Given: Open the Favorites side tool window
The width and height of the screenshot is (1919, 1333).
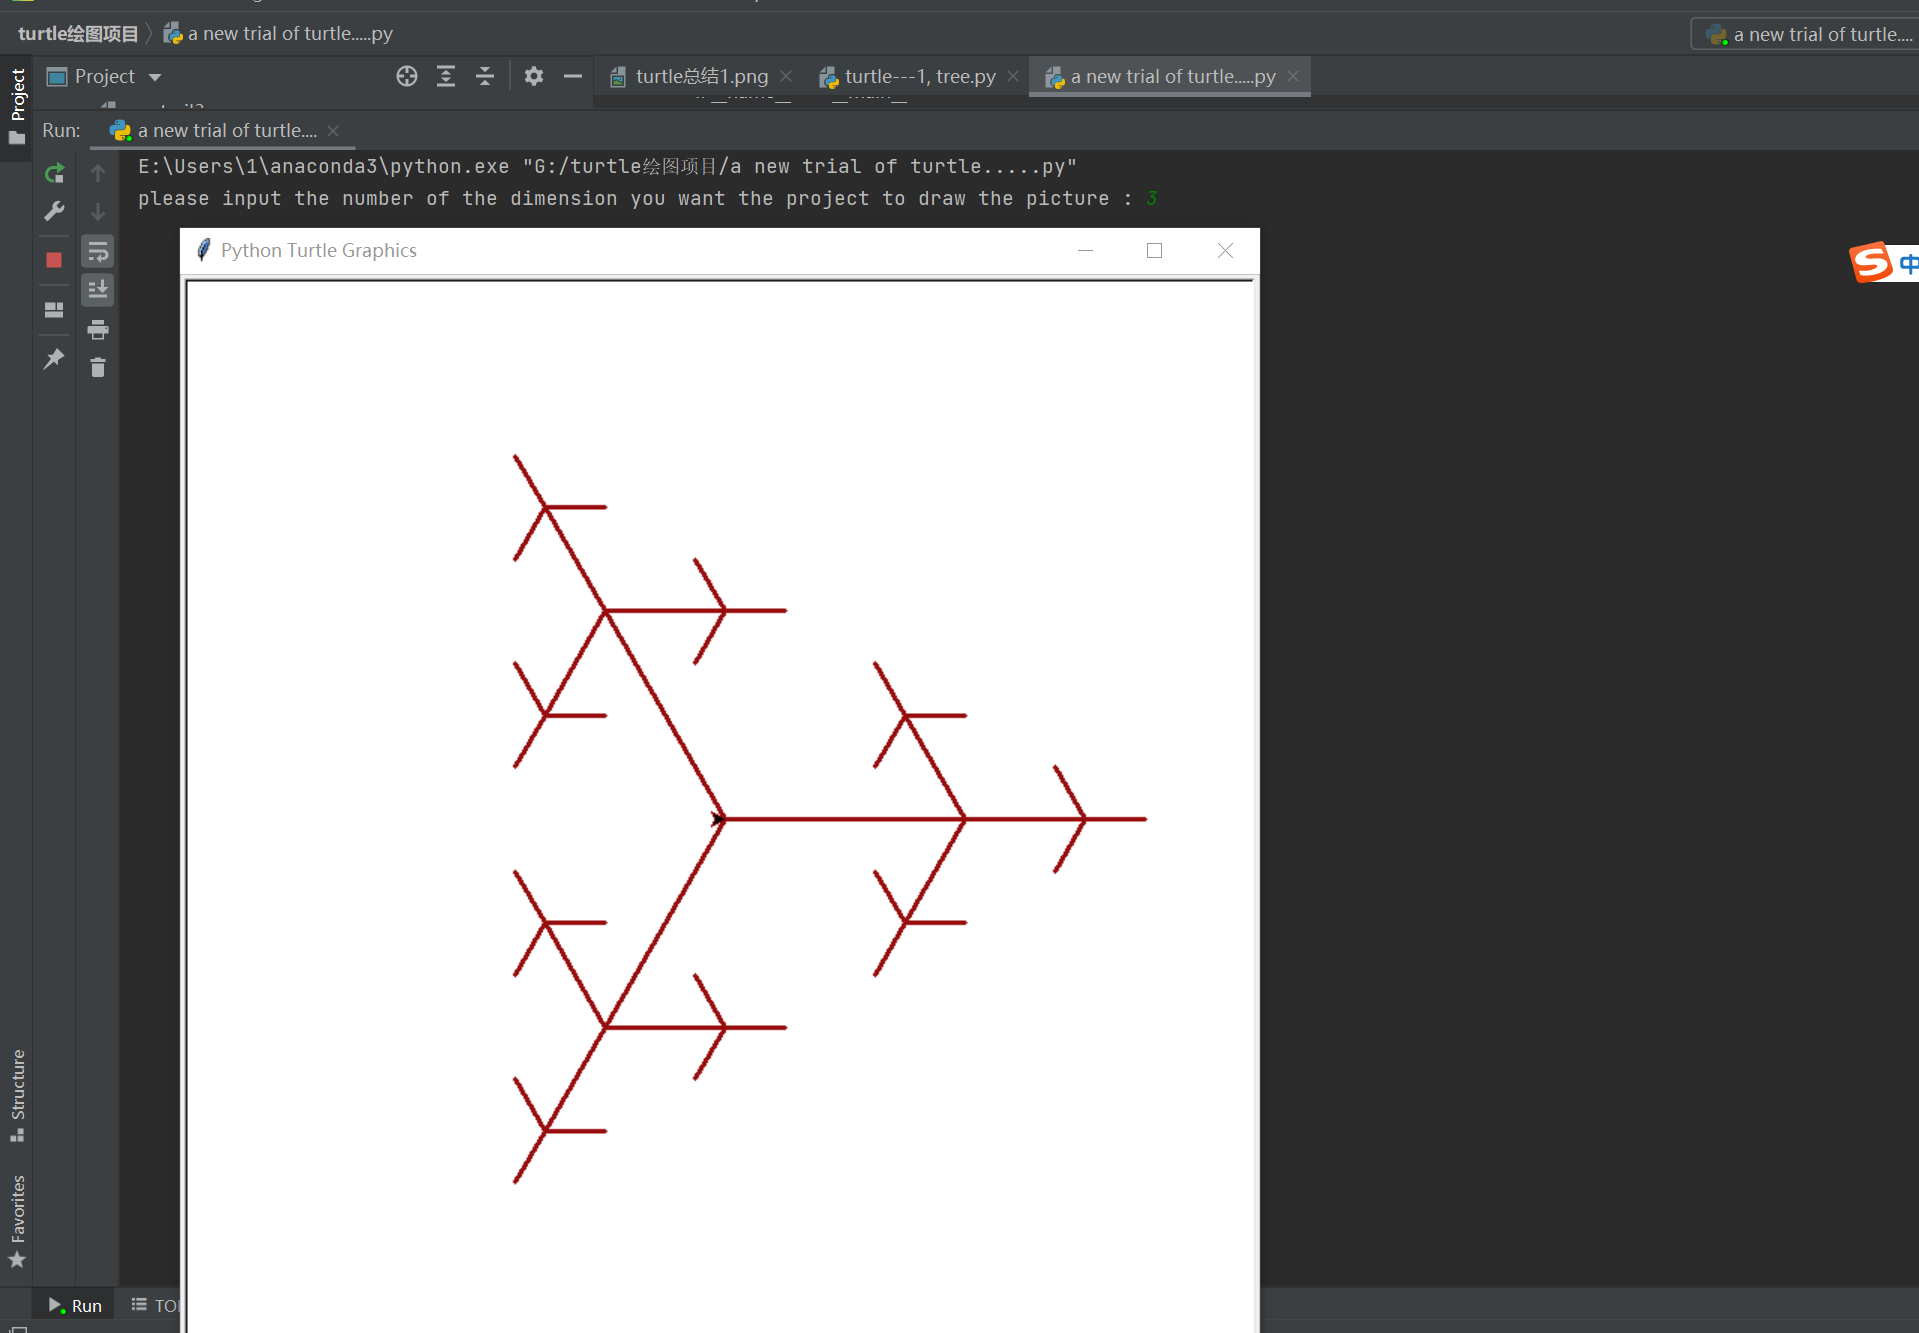Looking at the screenshot, I should click(17, 1220).
